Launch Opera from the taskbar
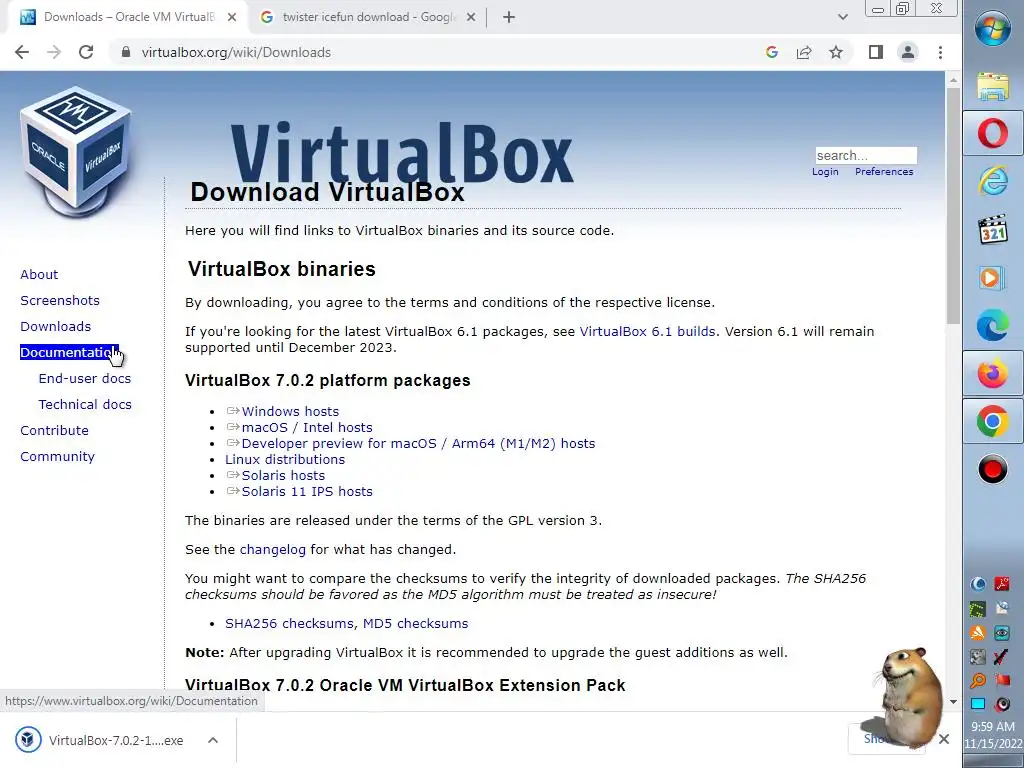The image size is (1024, 768). click(x=993, y=134)
